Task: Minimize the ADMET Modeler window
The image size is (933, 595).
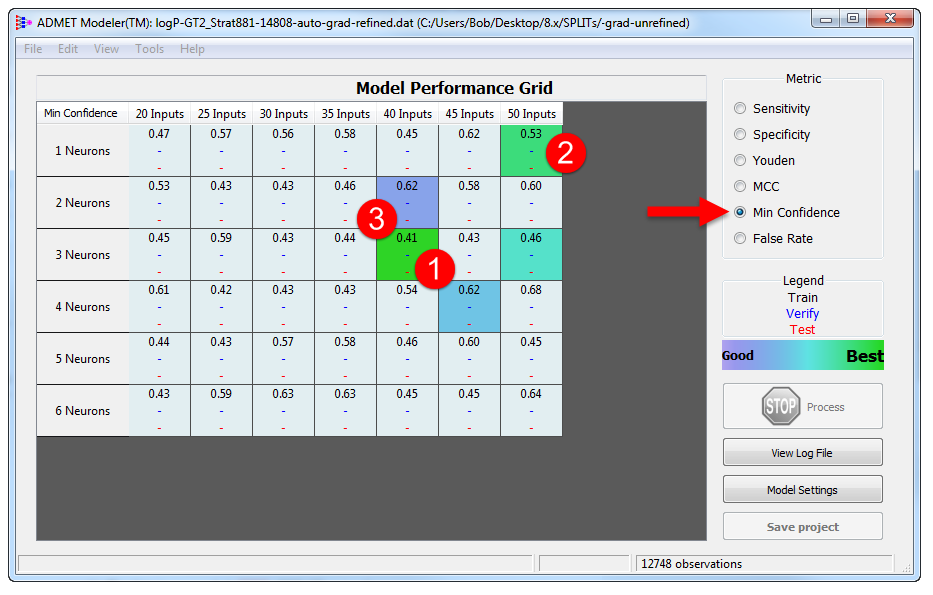Action: (826, 19)
